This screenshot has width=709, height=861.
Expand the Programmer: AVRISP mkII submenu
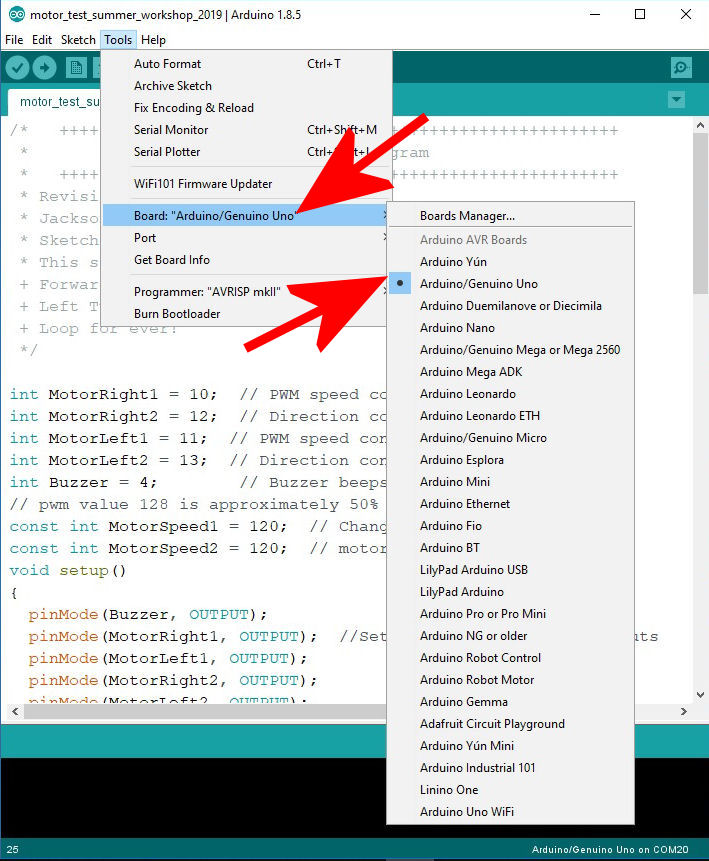247,292
